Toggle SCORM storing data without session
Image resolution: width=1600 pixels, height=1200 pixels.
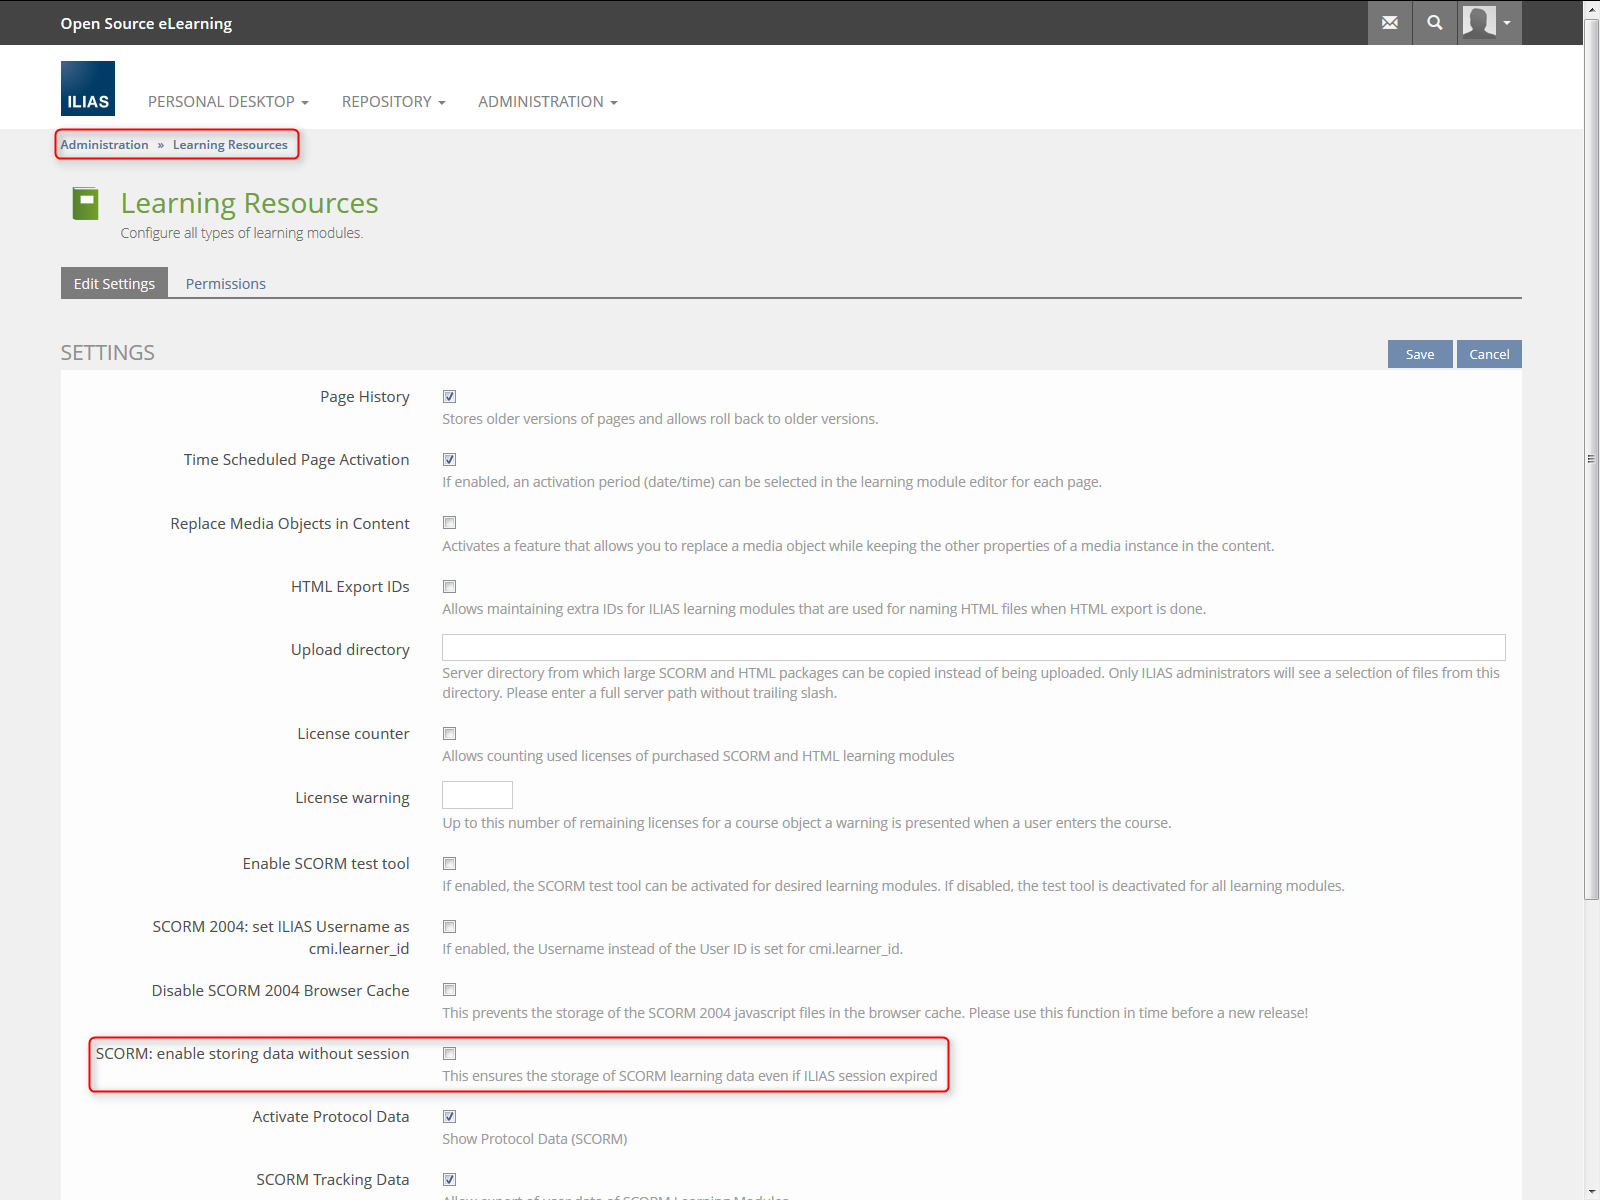[x=450, y=1053]
